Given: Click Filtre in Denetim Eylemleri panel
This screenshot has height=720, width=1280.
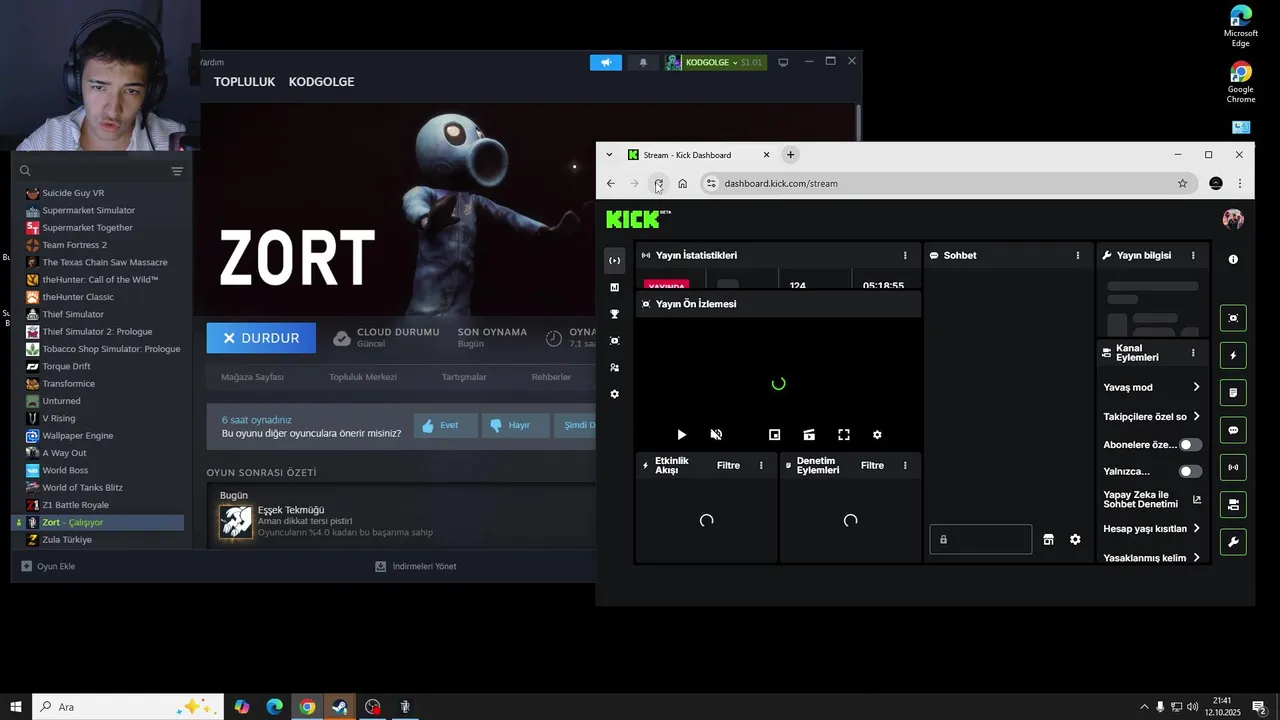Looking at the screenshot, I should tap(872, 466).
